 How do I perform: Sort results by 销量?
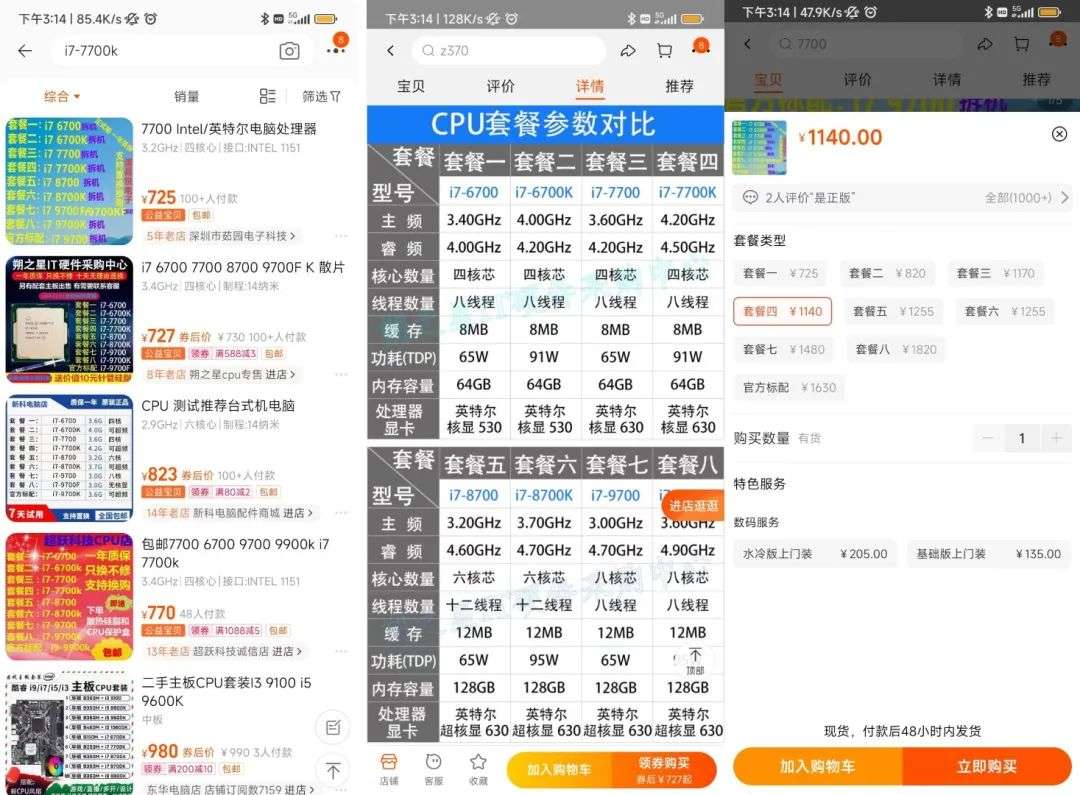click(x=186, y=96)
